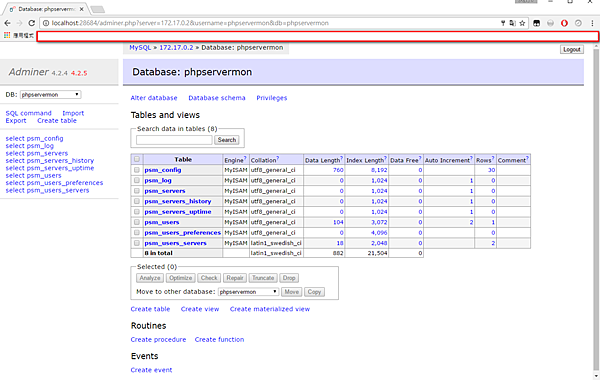The height and width of the screenshot is (380, 600).
Task: Open the Apps grid shortcut in bookmarks bar
Action: click(7, 35)
